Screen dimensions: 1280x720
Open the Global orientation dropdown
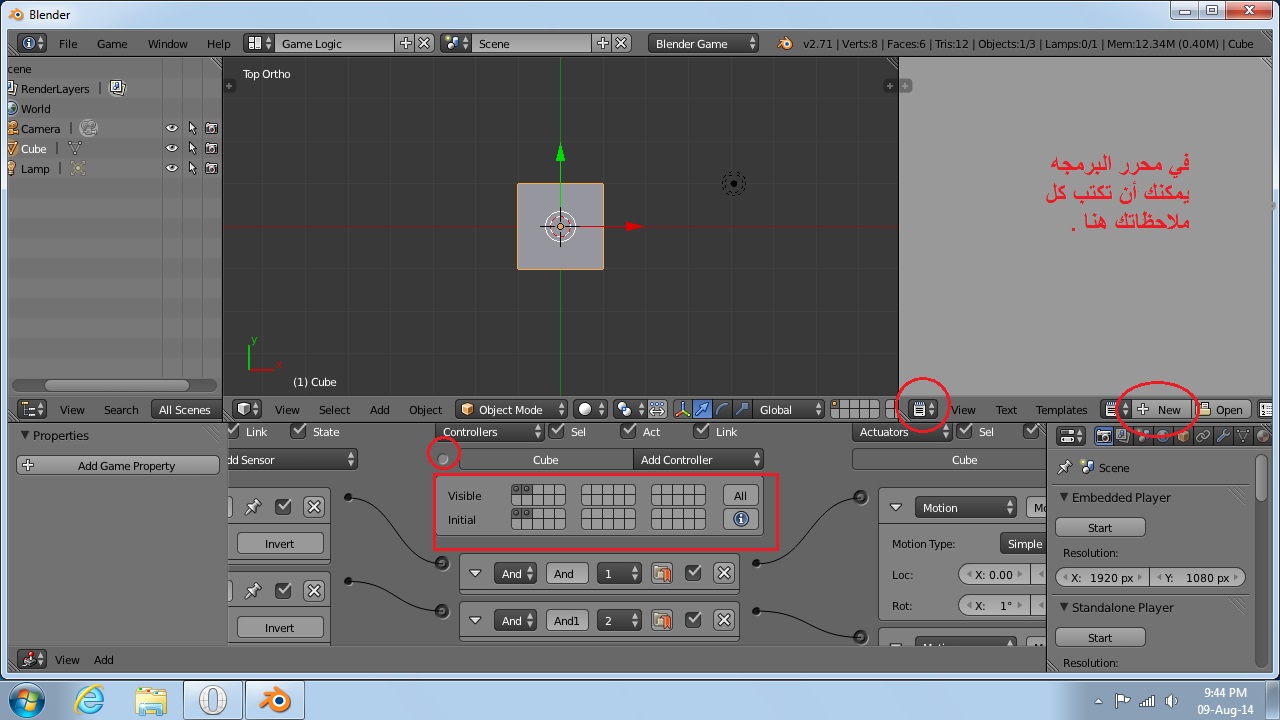(x=789, y=409)
